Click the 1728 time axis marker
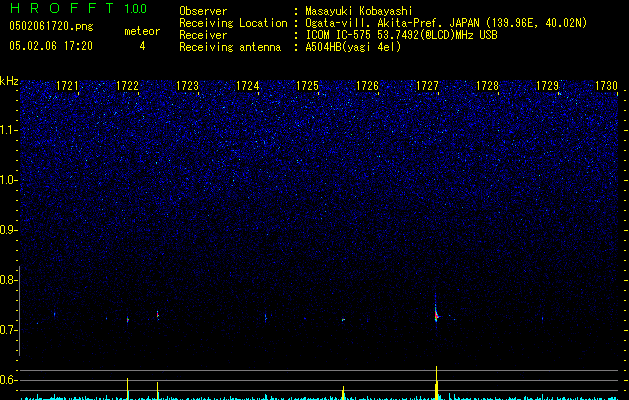This screenshot has width=629, height=400. (x=487, y=86)
